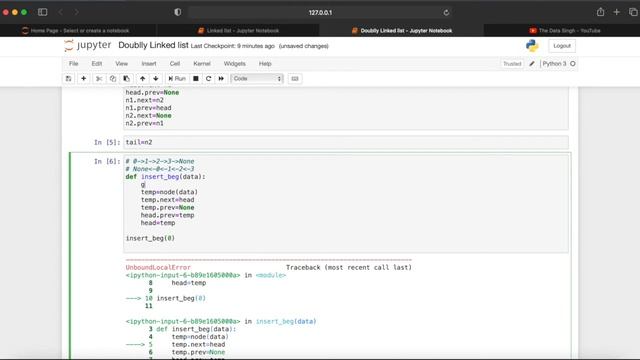This screenshot has width=640, height=360.
Task: Click the Jupyter logo
Action: click(88, 45)
